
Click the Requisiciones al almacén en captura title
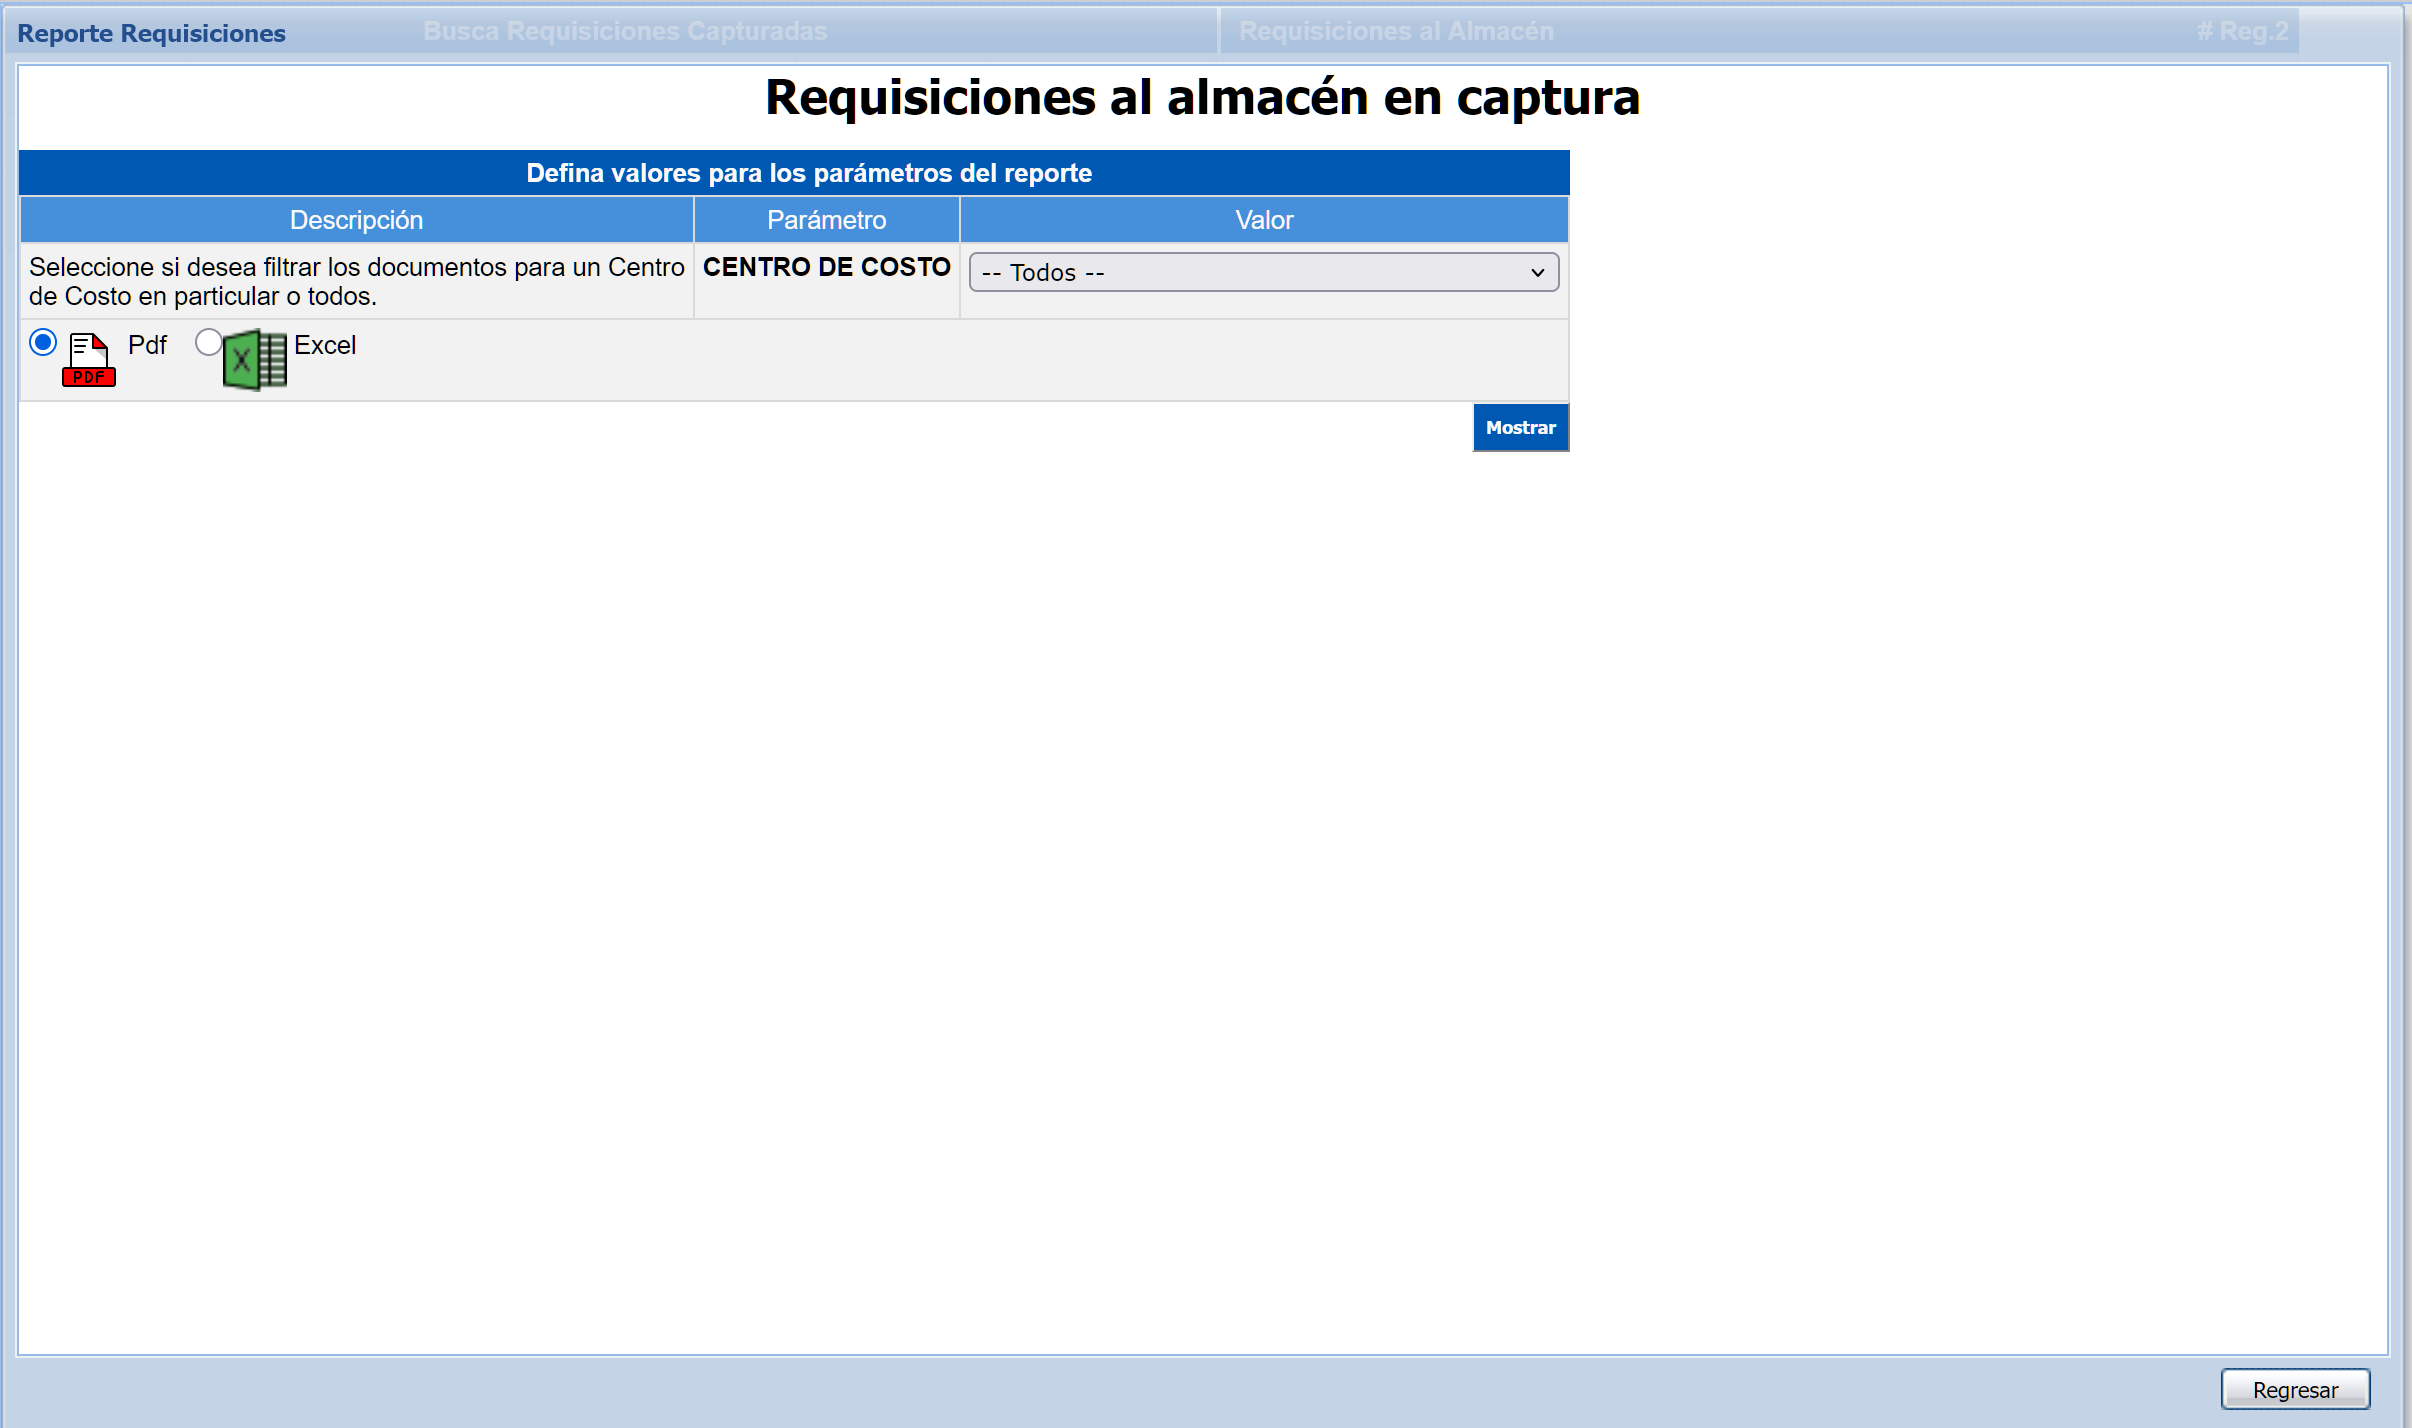[x=1202, y=98]
